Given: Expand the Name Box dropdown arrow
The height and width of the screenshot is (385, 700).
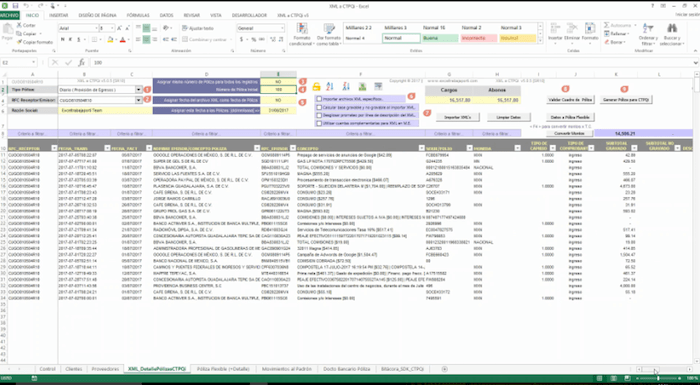Looking at the screenshot, I should click(34, 63).
